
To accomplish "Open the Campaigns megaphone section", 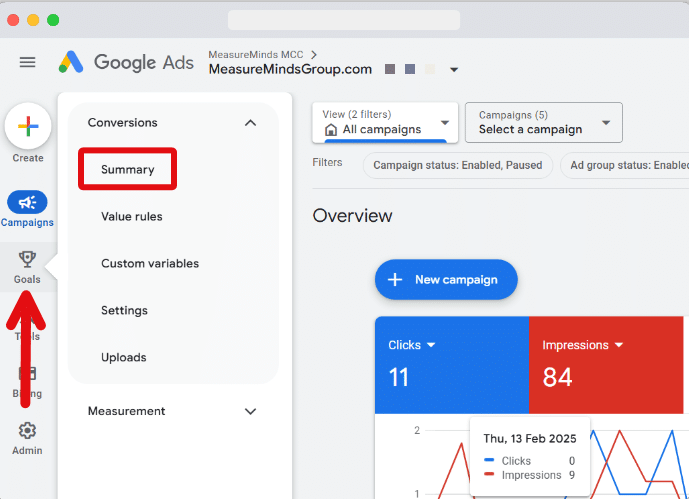I will 27,209.
